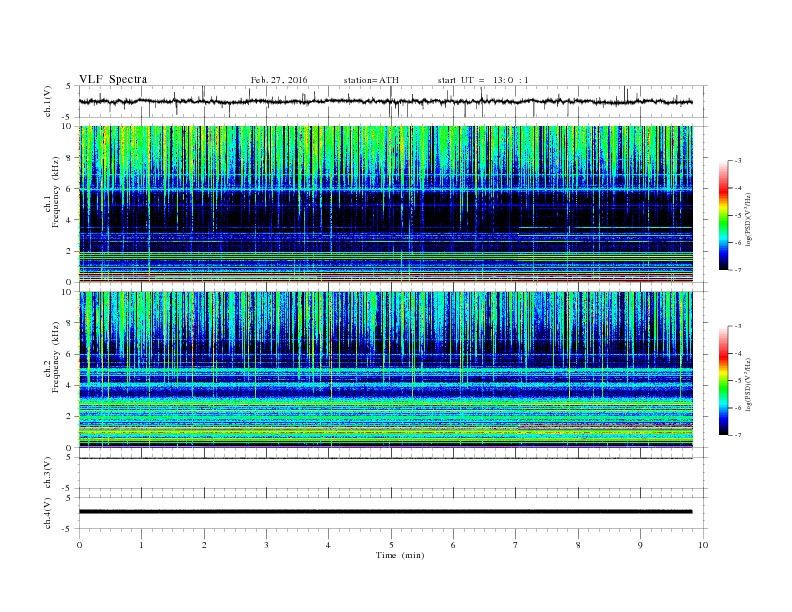The image size is (792, 612).
Task: Click the x-axis tick label "3"
Action: [267, 545]
